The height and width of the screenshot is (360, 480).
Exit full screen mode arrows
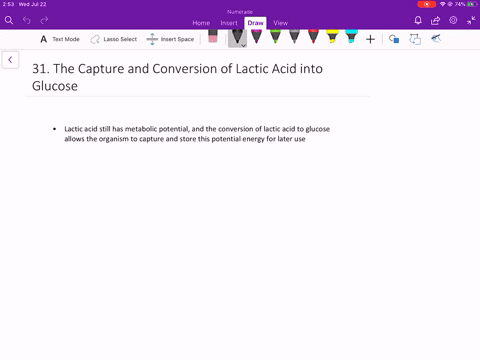pyautogui.click(x=471, y=20)
